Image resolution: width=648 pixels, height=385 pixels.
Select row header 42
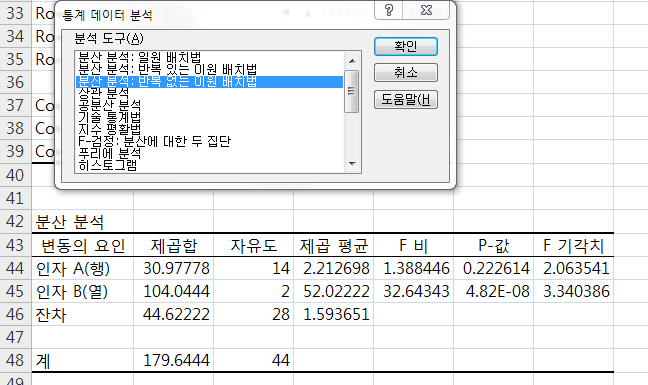15,221
